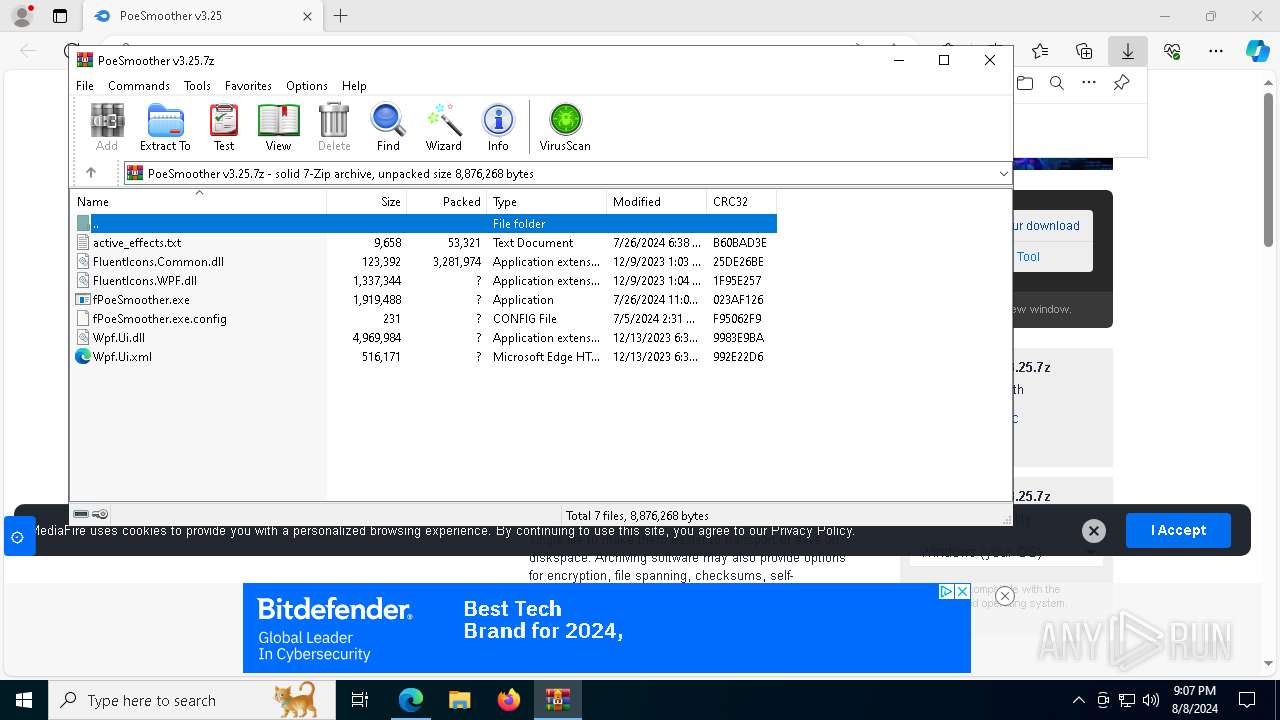
Task: Select the parent folder '..' row
Action: 426,224
